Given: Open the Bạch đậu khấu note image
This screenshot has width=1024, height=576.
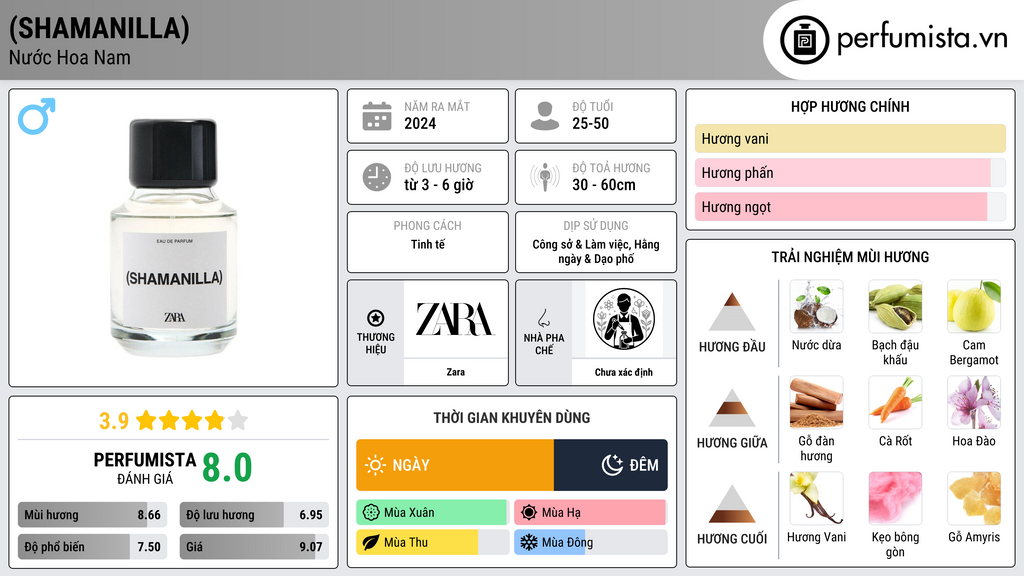Looking at the screenshot, I should pos(895,307).
